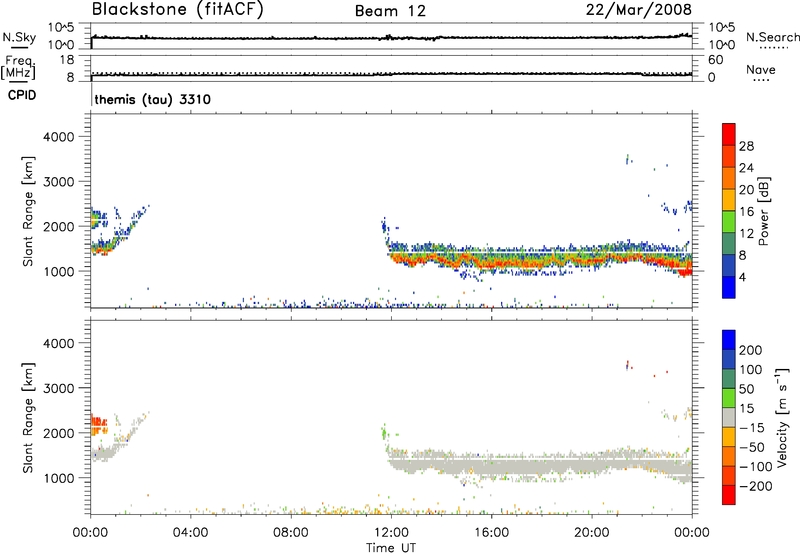Viewport: 800px width, 554px height.
Task: Click the "Freq. [MHz]" axis label
Action: click(19, 67)
